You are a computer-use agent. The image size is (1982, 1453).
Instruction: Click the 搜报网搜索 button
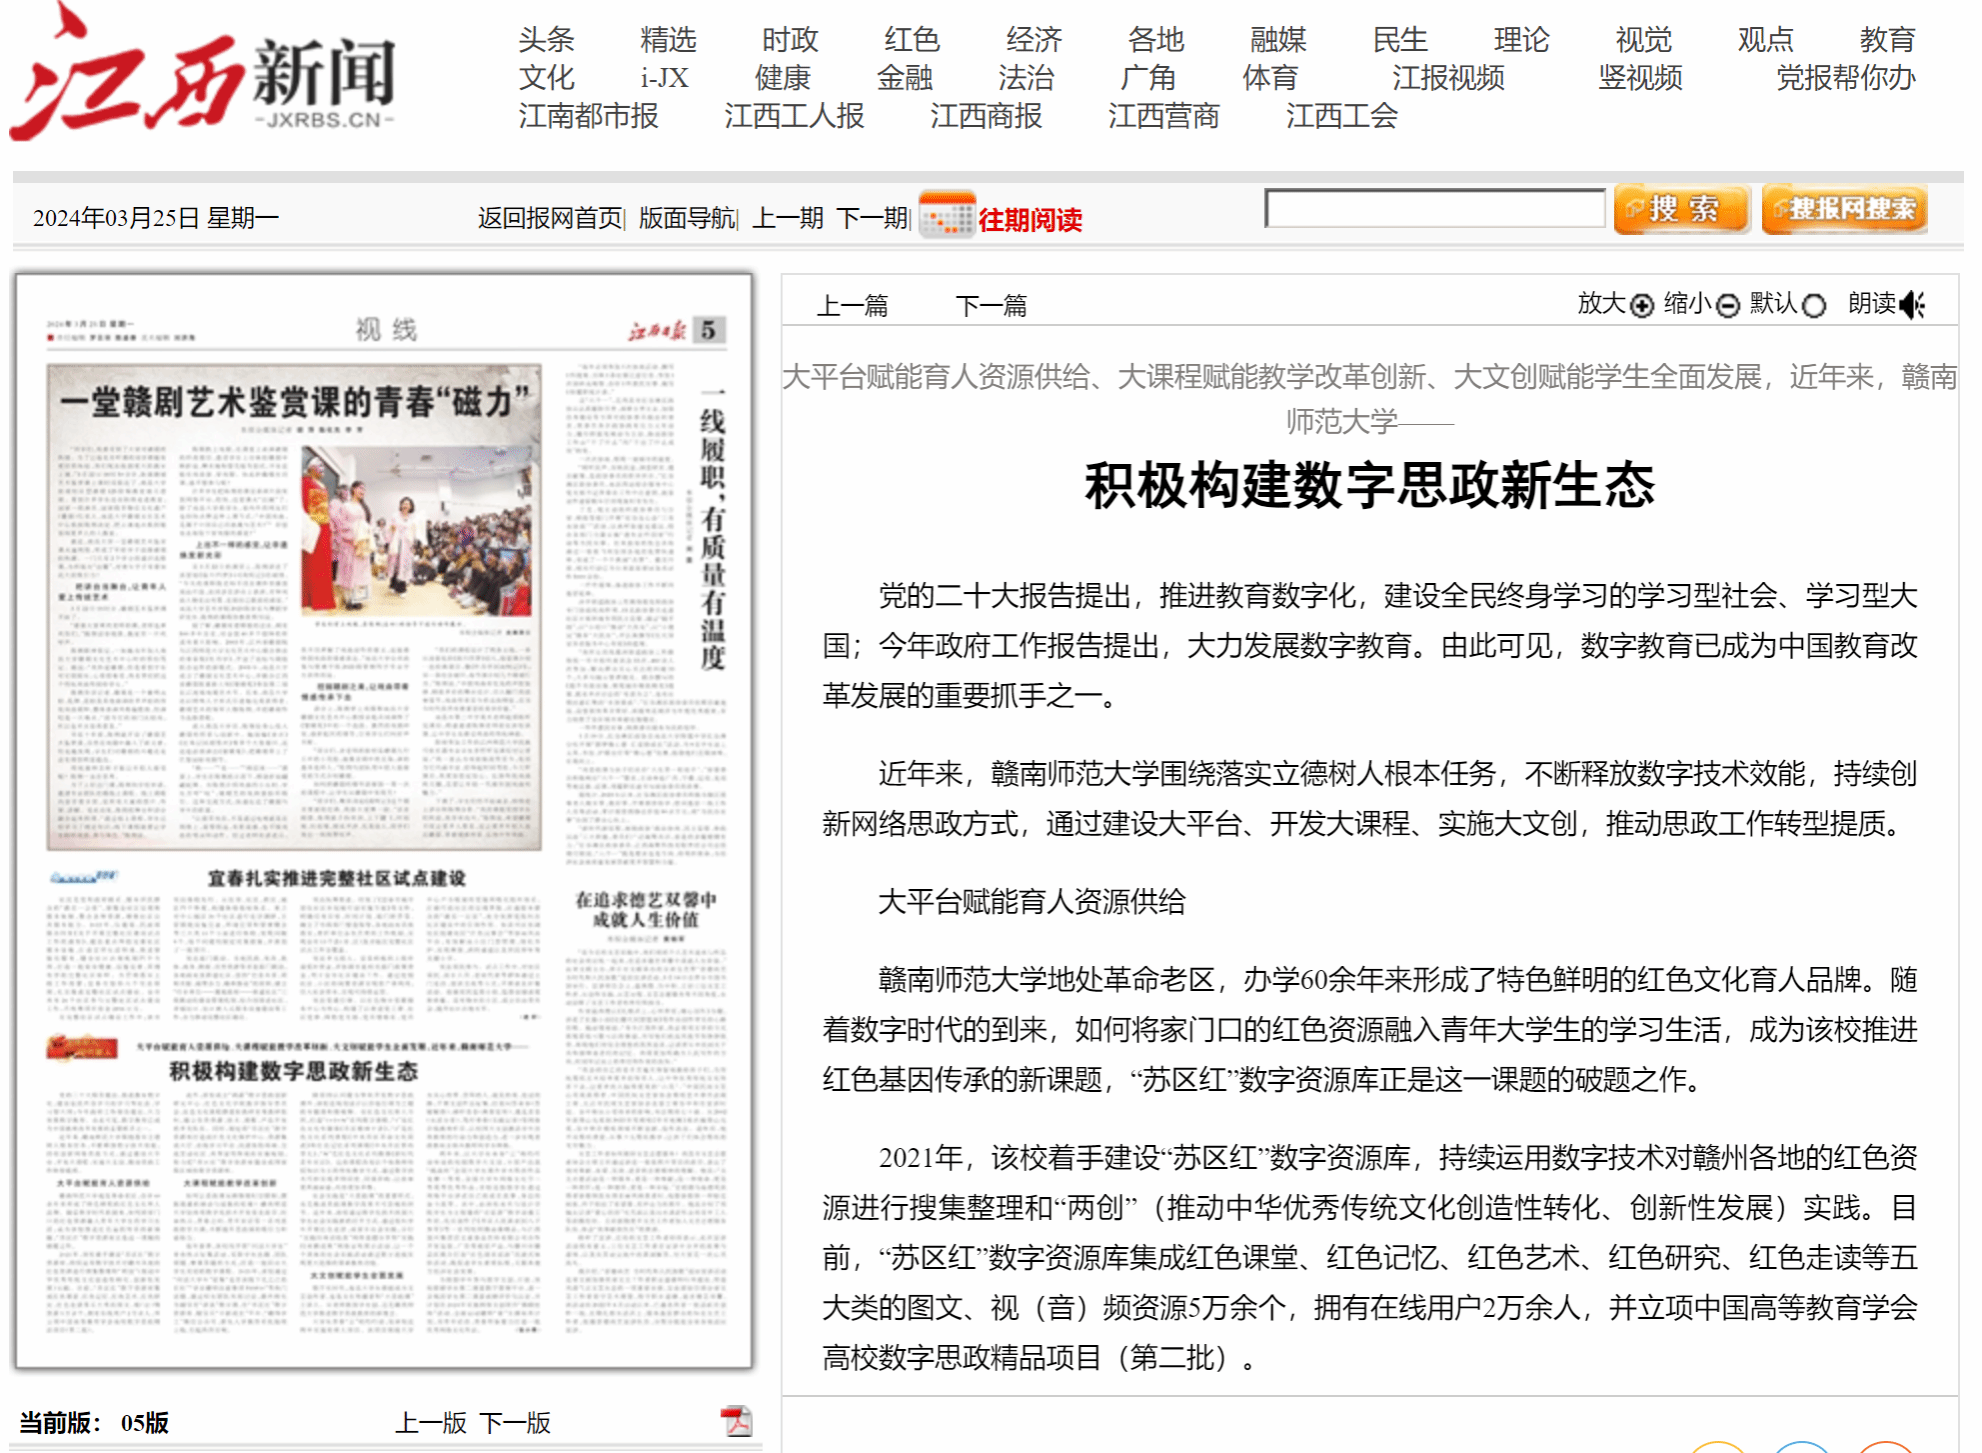[x=1845, y=209]
